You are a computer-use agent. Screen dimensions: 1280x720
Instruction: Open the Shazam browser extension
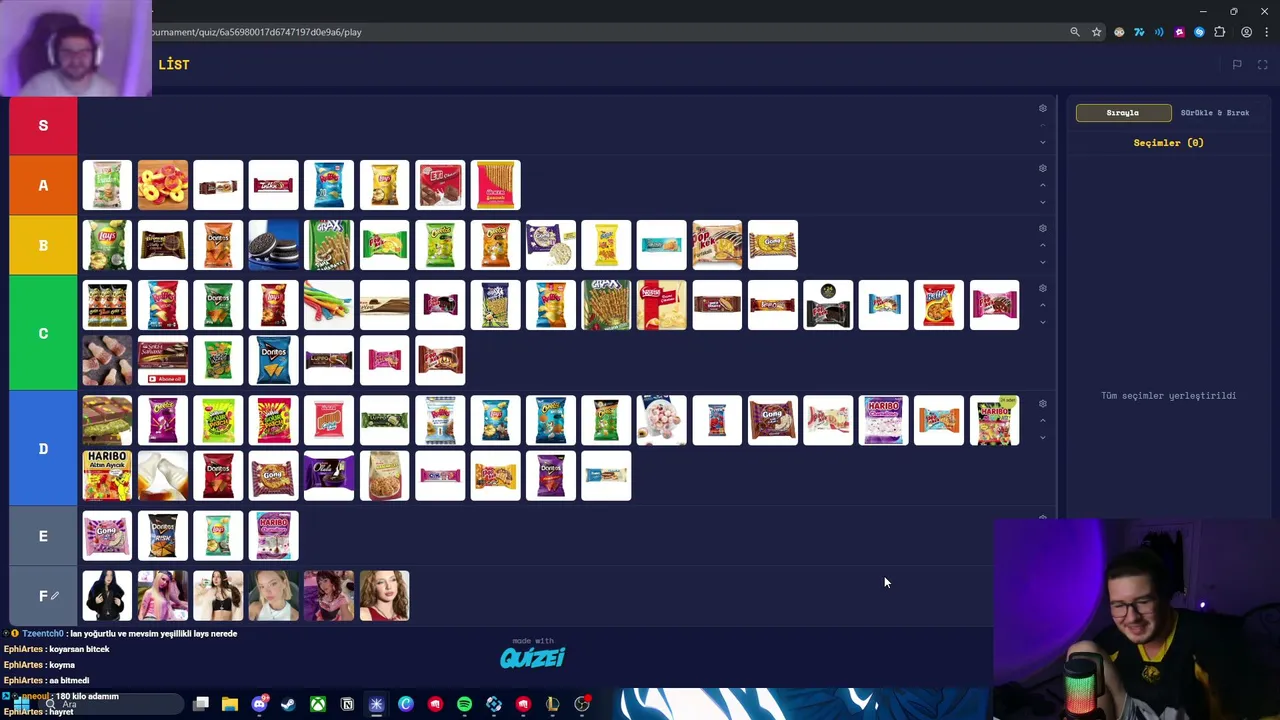tap(1199, 32)
